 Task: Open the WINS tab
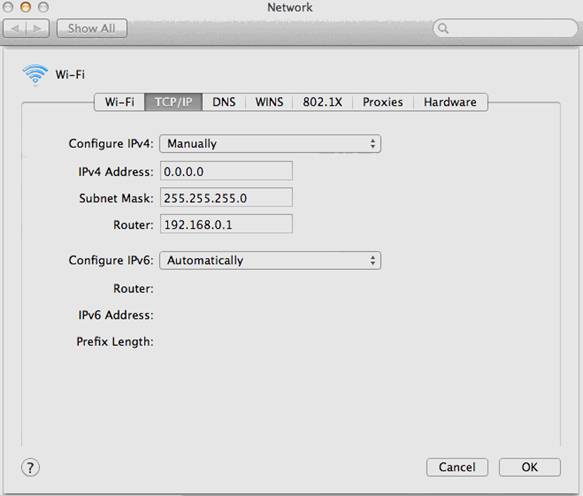[269, 102]
